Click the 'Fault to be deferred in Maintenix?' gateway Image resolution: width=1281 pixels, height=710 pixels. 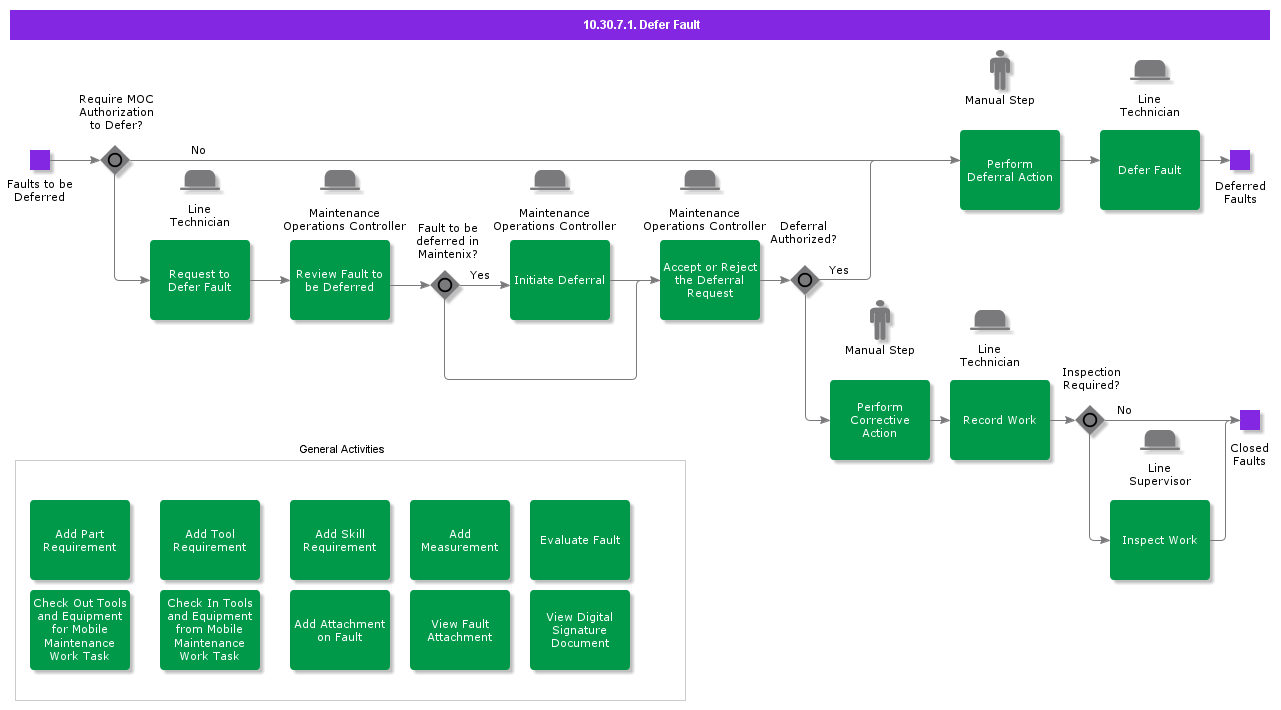[445, 285]
